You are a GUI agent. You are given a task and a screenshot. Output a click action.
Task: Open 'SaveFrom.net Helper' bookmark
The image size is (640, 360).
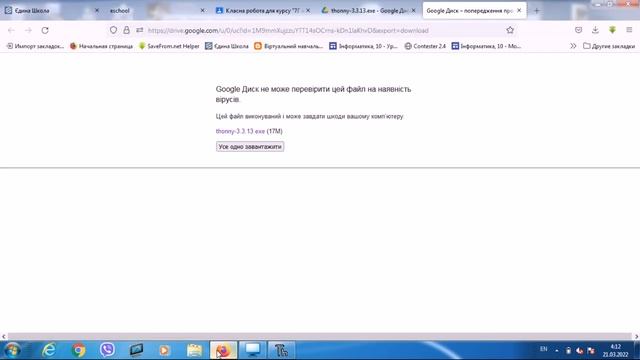click(x=169, y=46)
